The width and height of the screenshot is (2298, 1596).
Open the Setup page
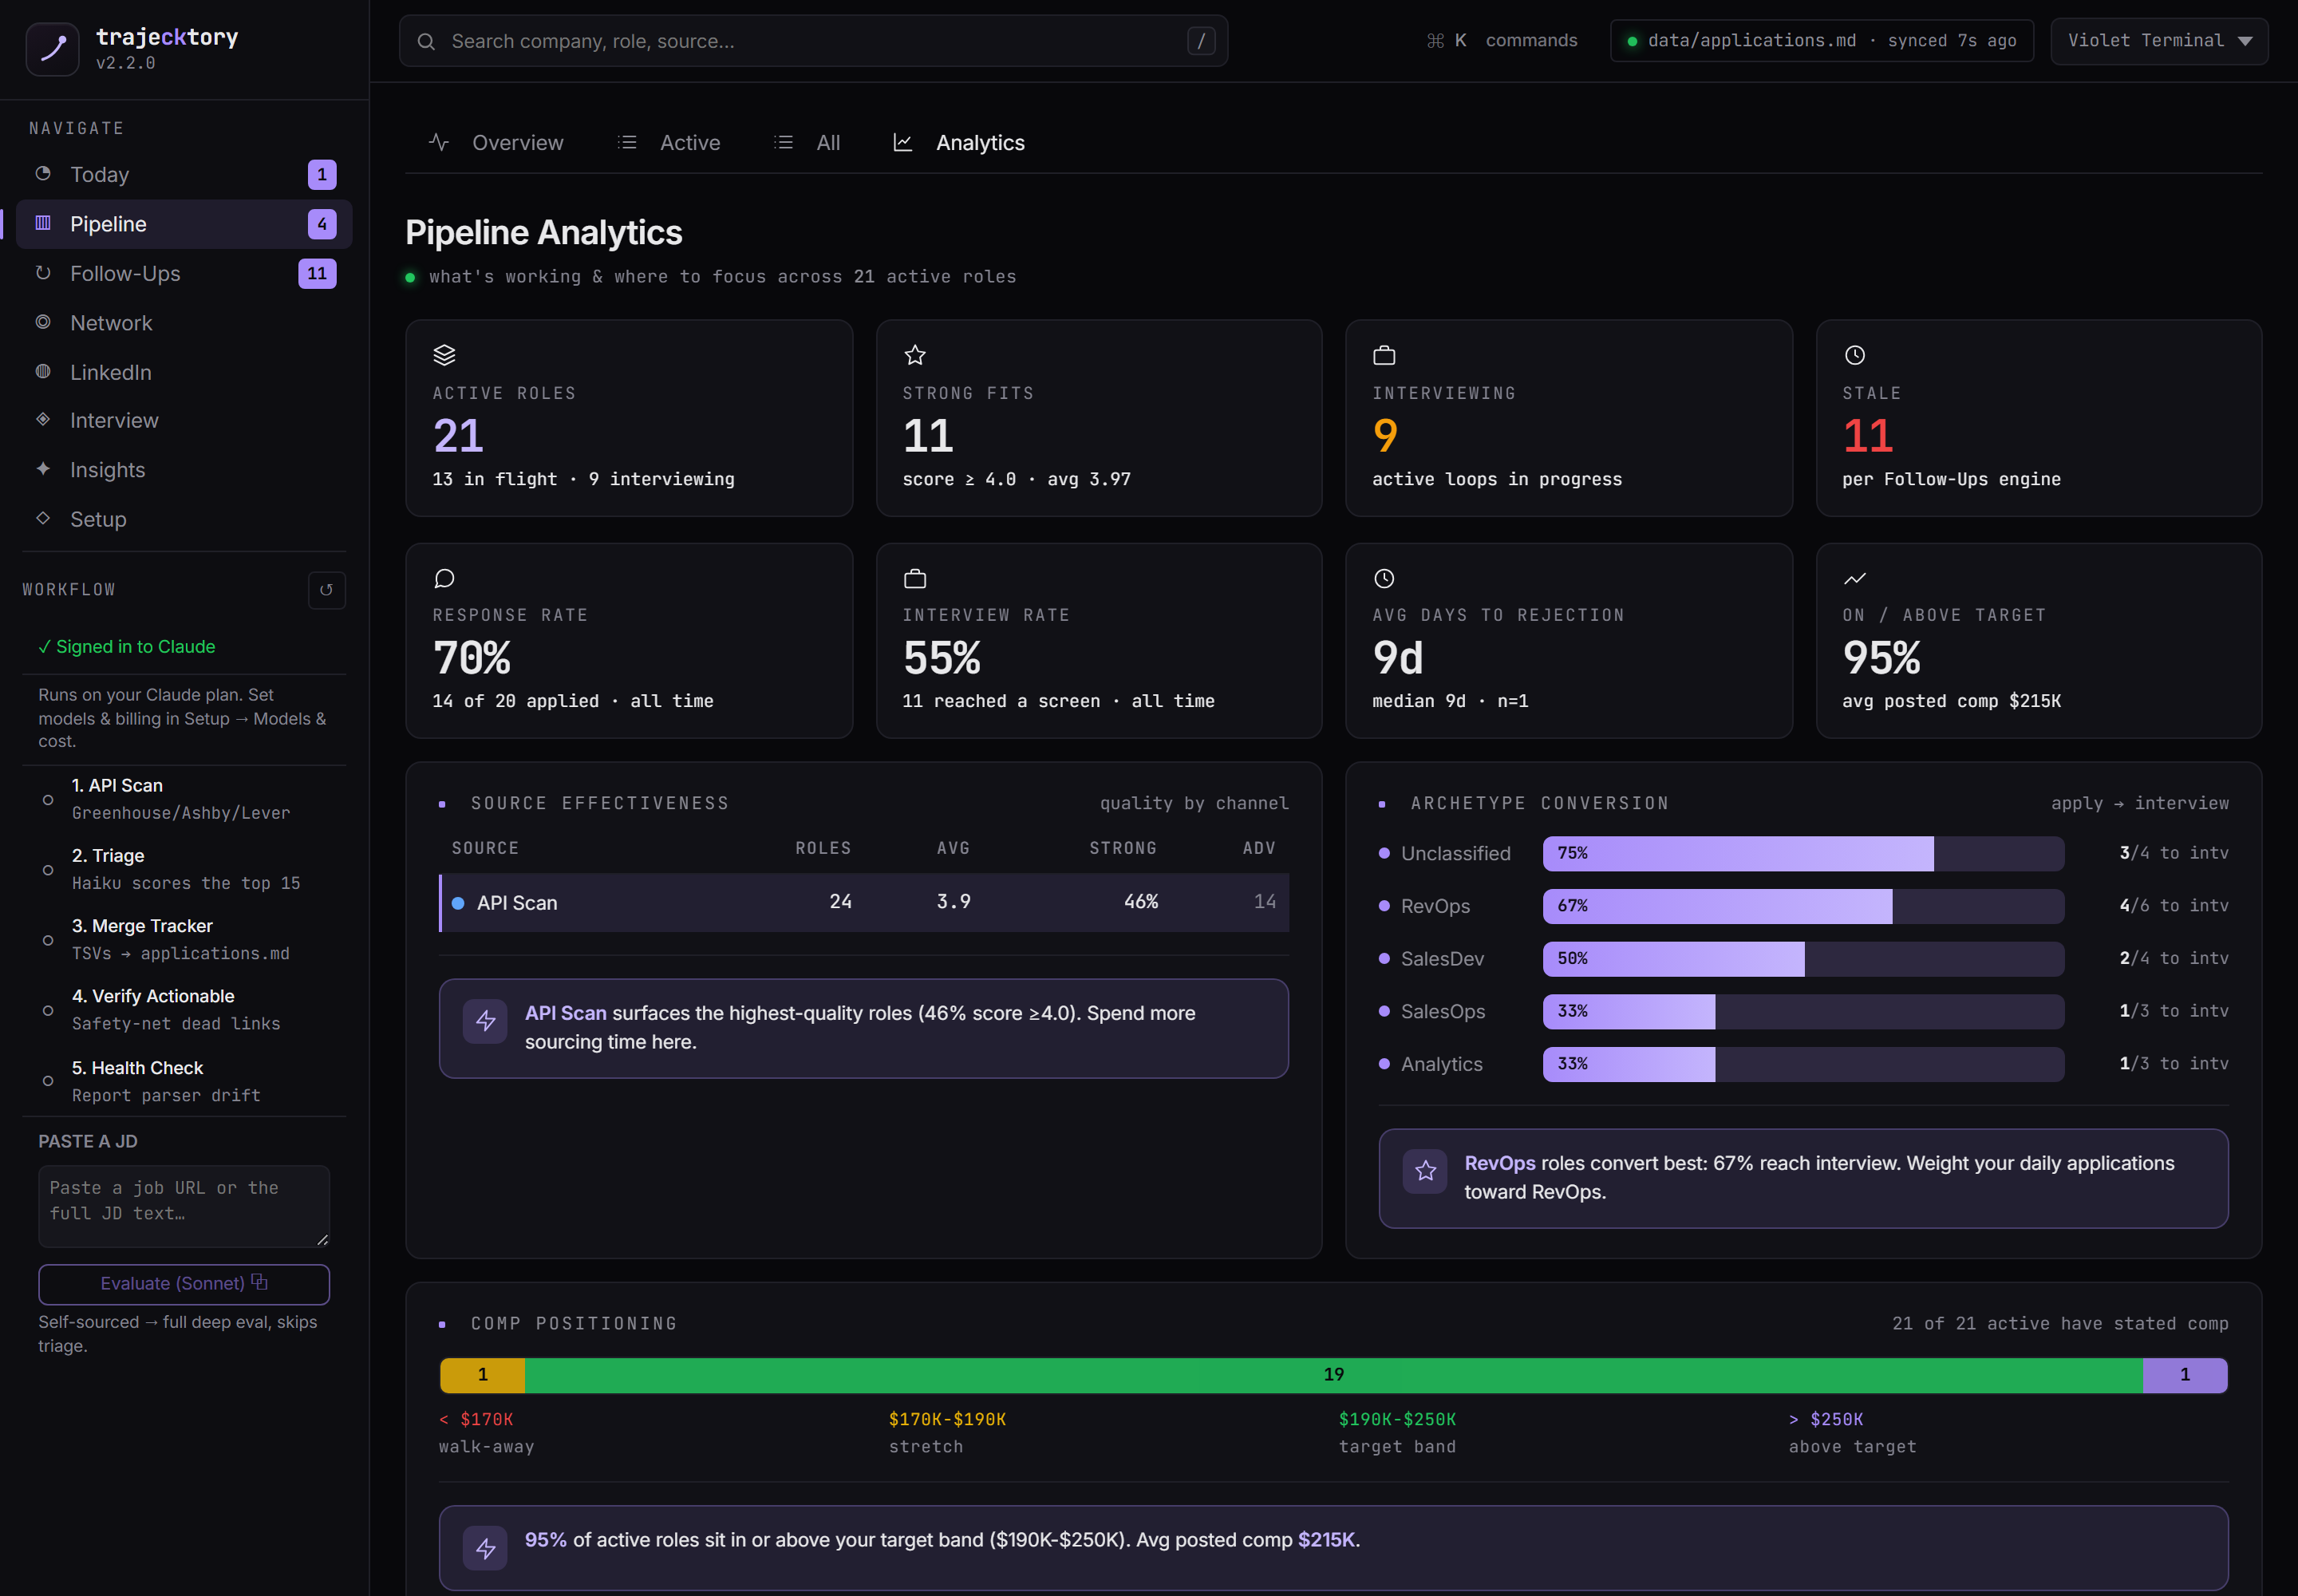click(184, 519)
